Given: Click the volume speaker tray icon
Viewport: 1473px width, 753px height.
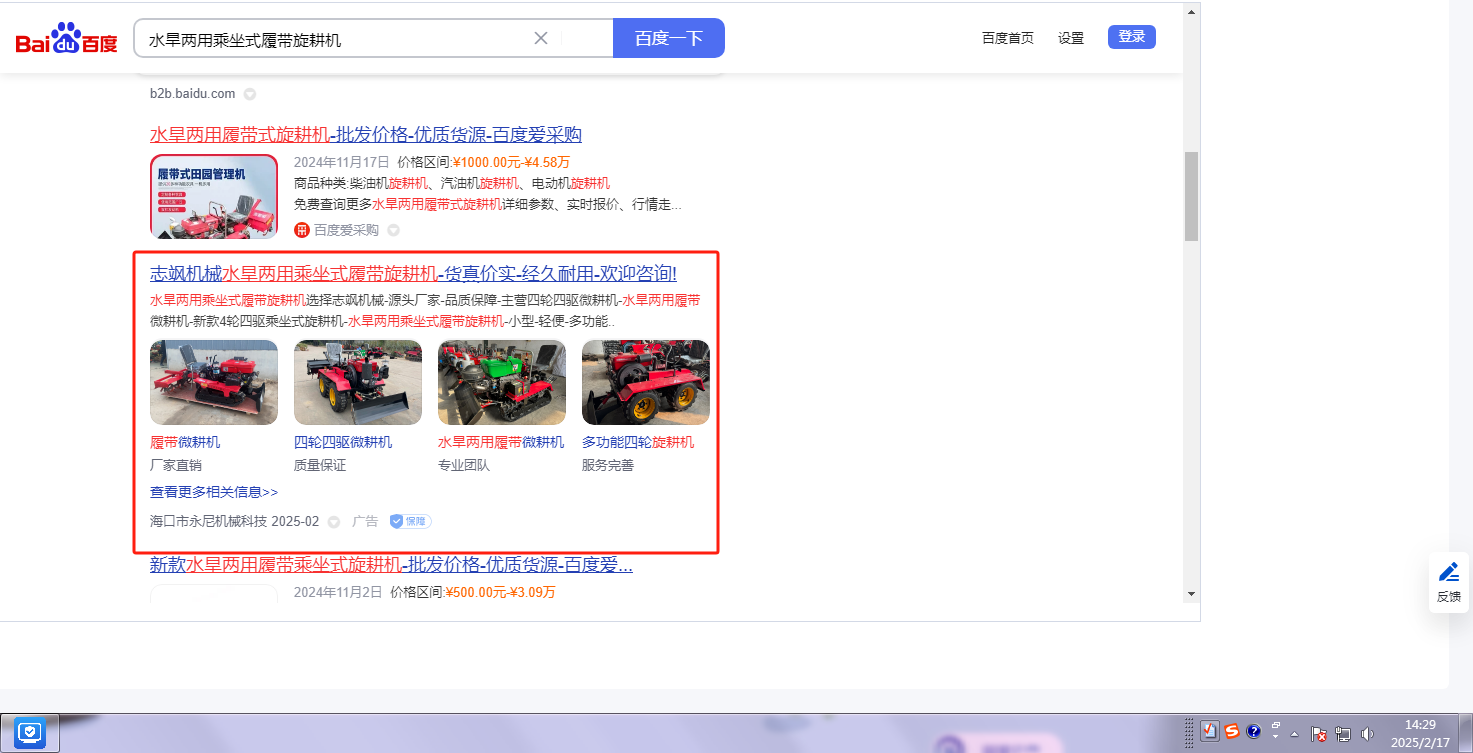Looking at the screenshot, I should (1367, 733).
